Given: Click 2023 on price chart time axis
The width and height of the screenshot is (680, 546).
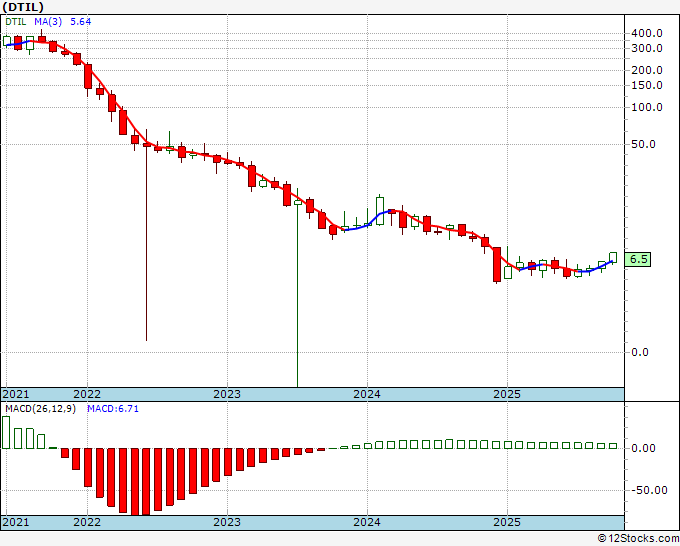Looking at the screenshot, I should [x=227, y=394].
